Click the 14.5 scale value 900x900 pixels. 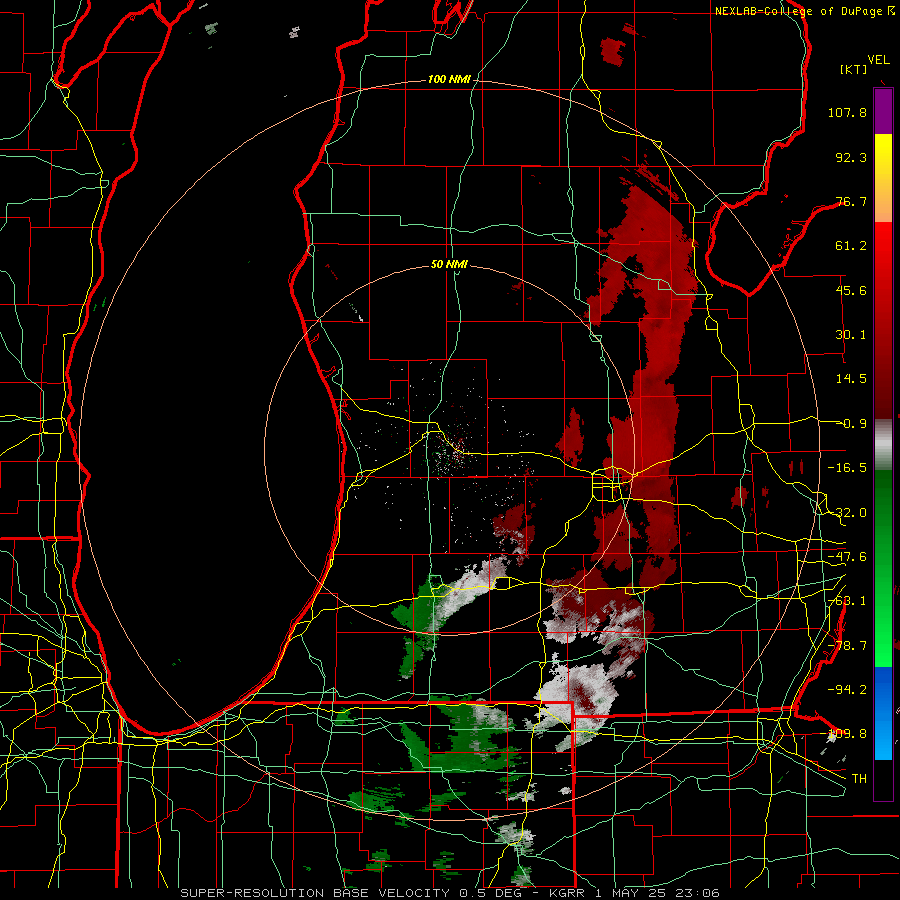tap(851, 379)
